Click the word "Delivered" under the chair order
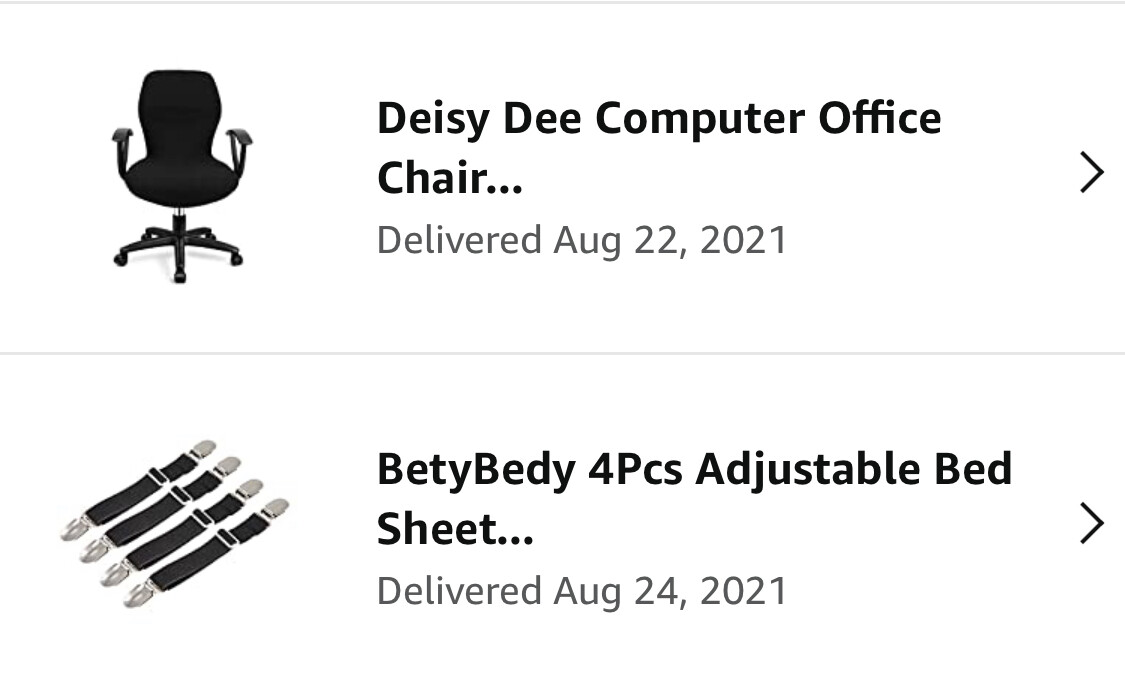This screenshot has height=700, width=1125. tap(459, 240)
